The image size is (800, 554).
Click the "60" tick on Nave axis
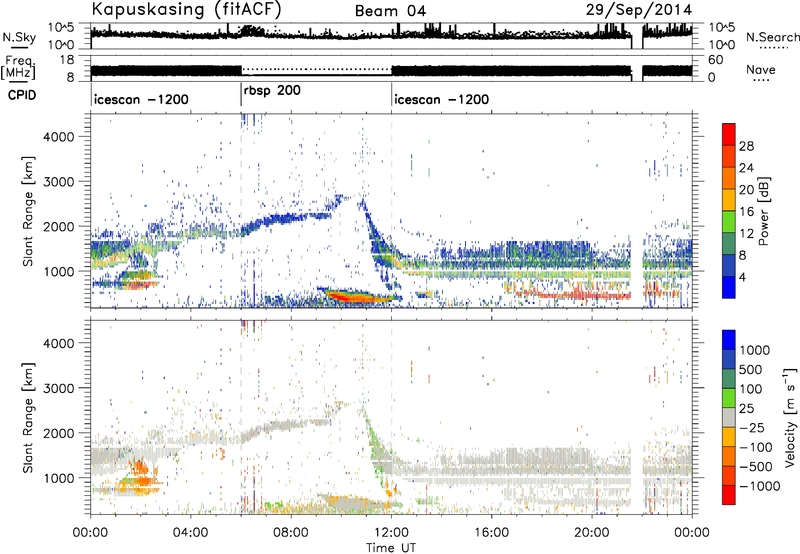(715, 60)
